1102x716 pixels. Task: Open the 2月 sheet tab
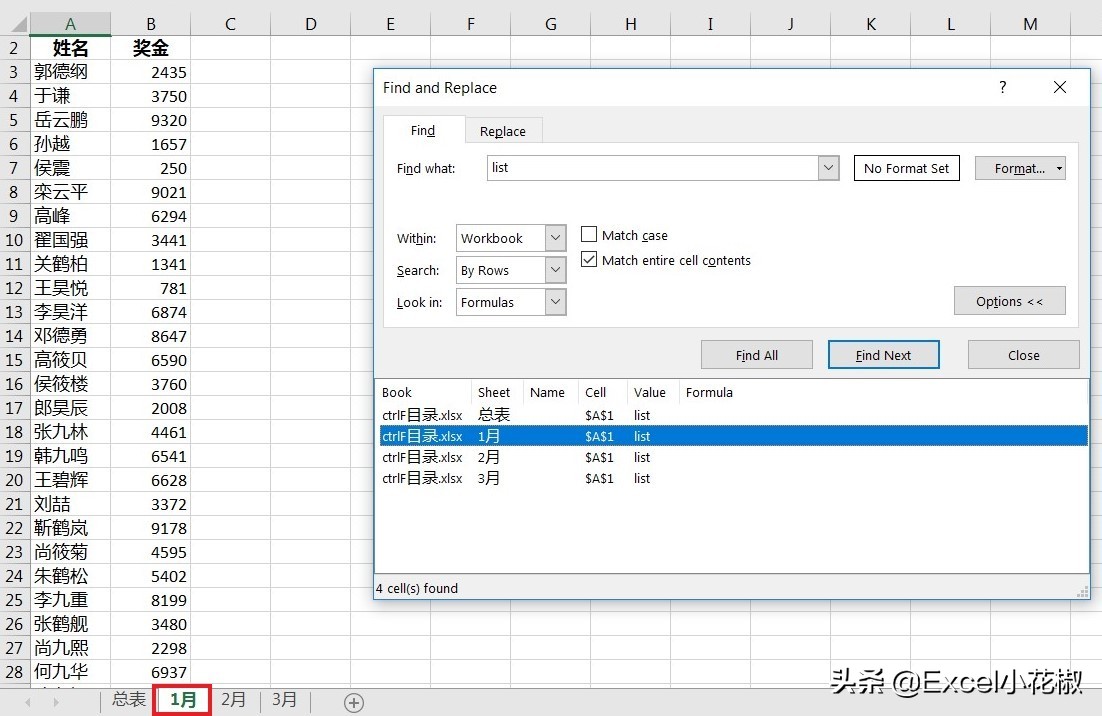pyautogui.click(x=233, y=700)
